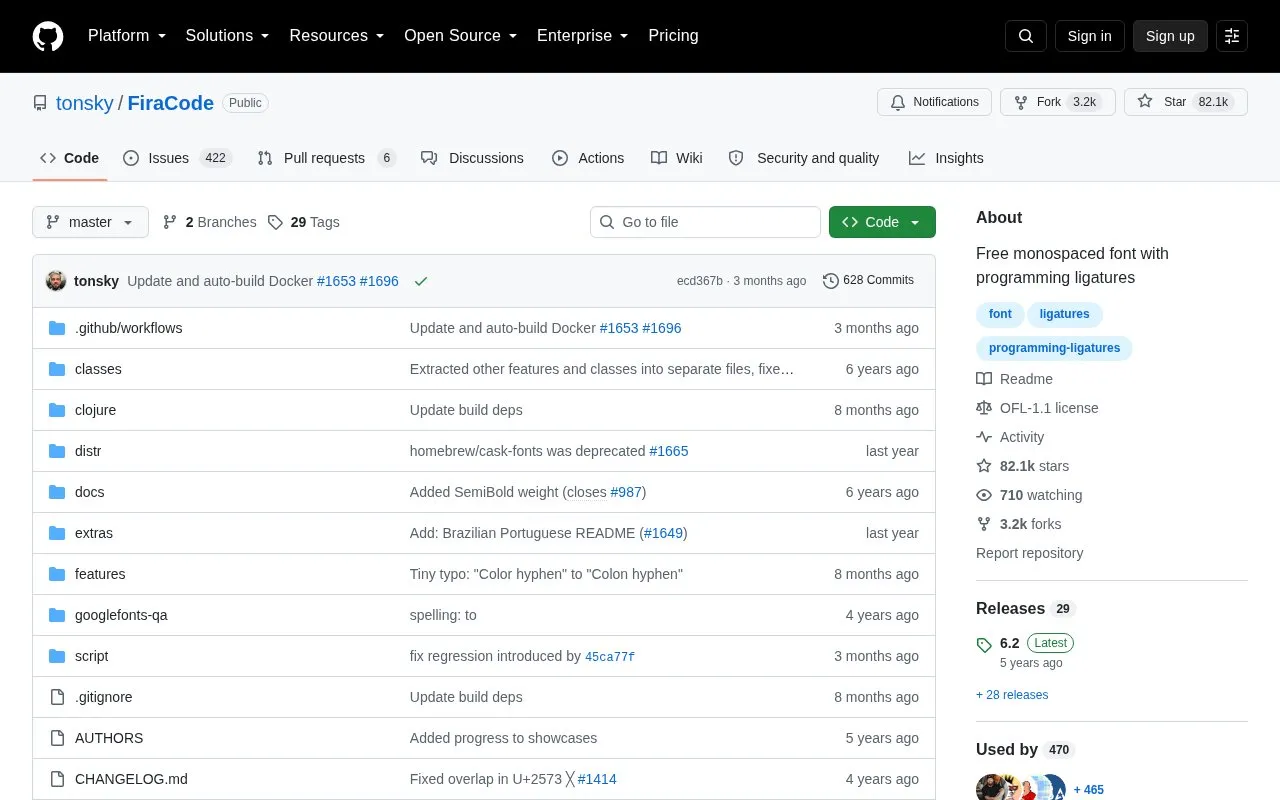
Task: Click the AUTHORS file icon
Action: pos(57,738)
